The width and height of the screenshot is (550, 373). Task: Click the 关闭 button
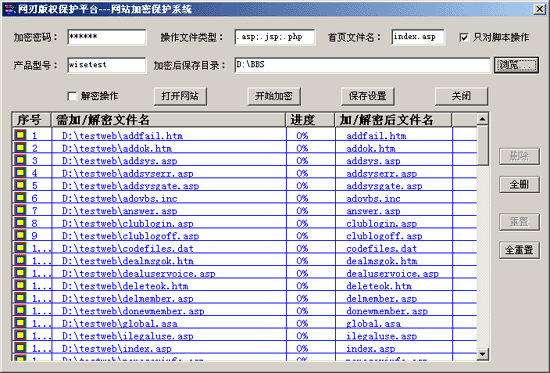[x=461, y=96]
